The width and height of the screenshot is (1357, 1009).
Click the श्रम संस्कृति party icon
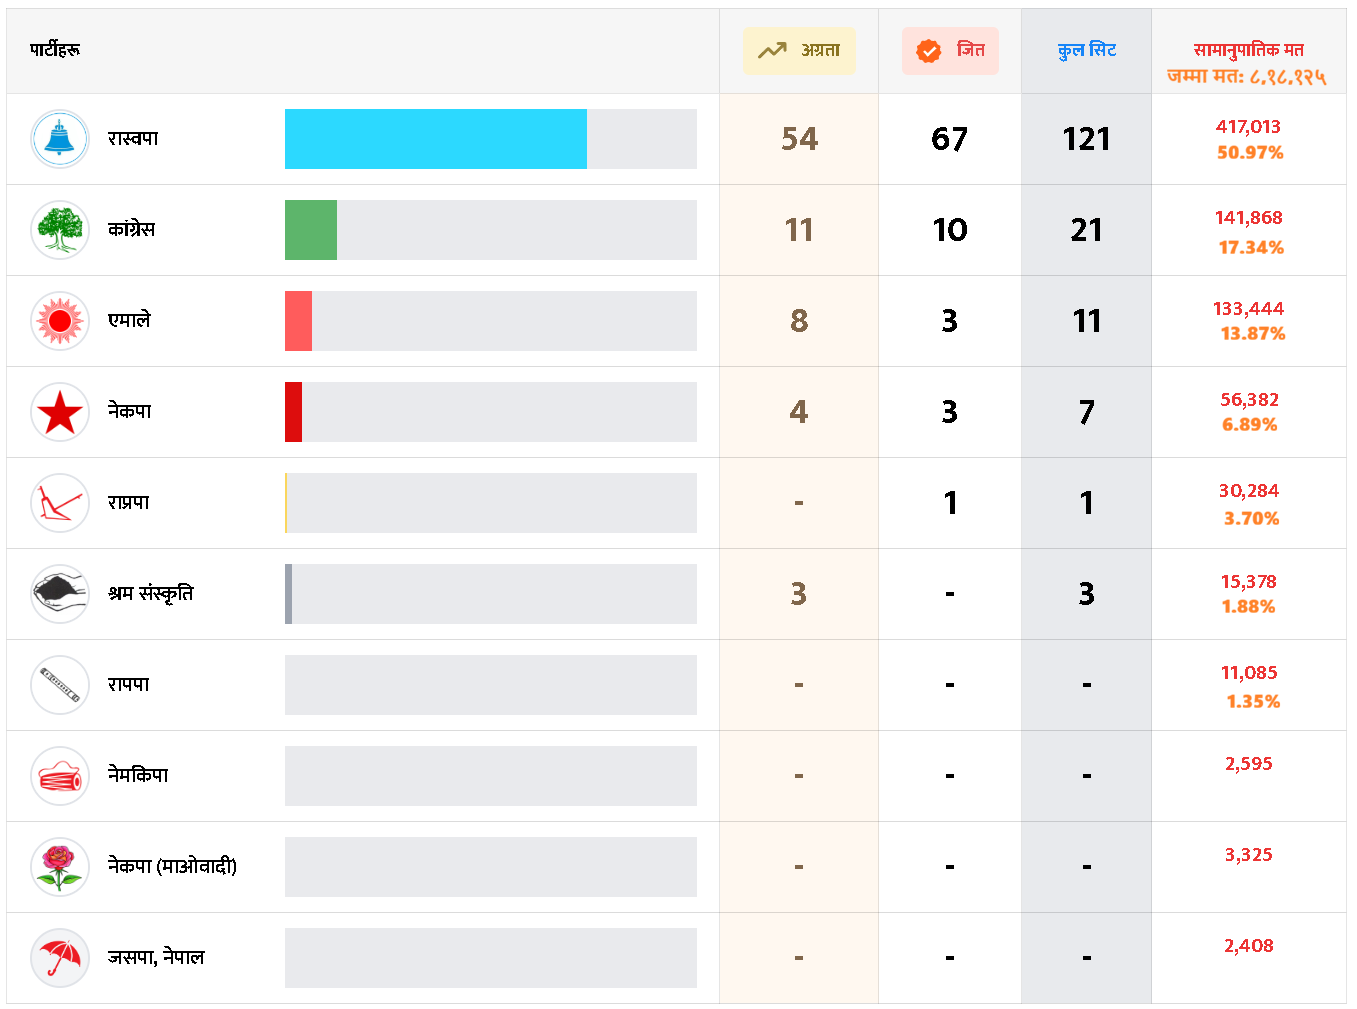tap(60, 594)
